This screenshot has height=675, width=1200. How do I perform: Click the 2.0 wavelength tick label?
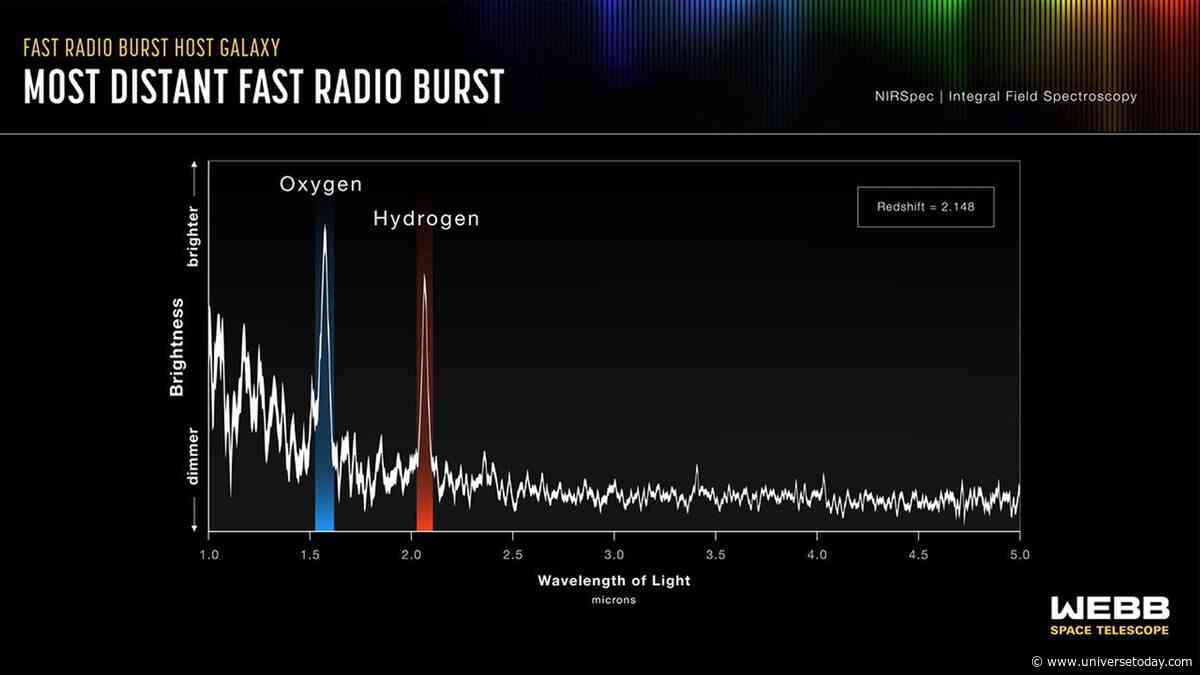[411, 553]
